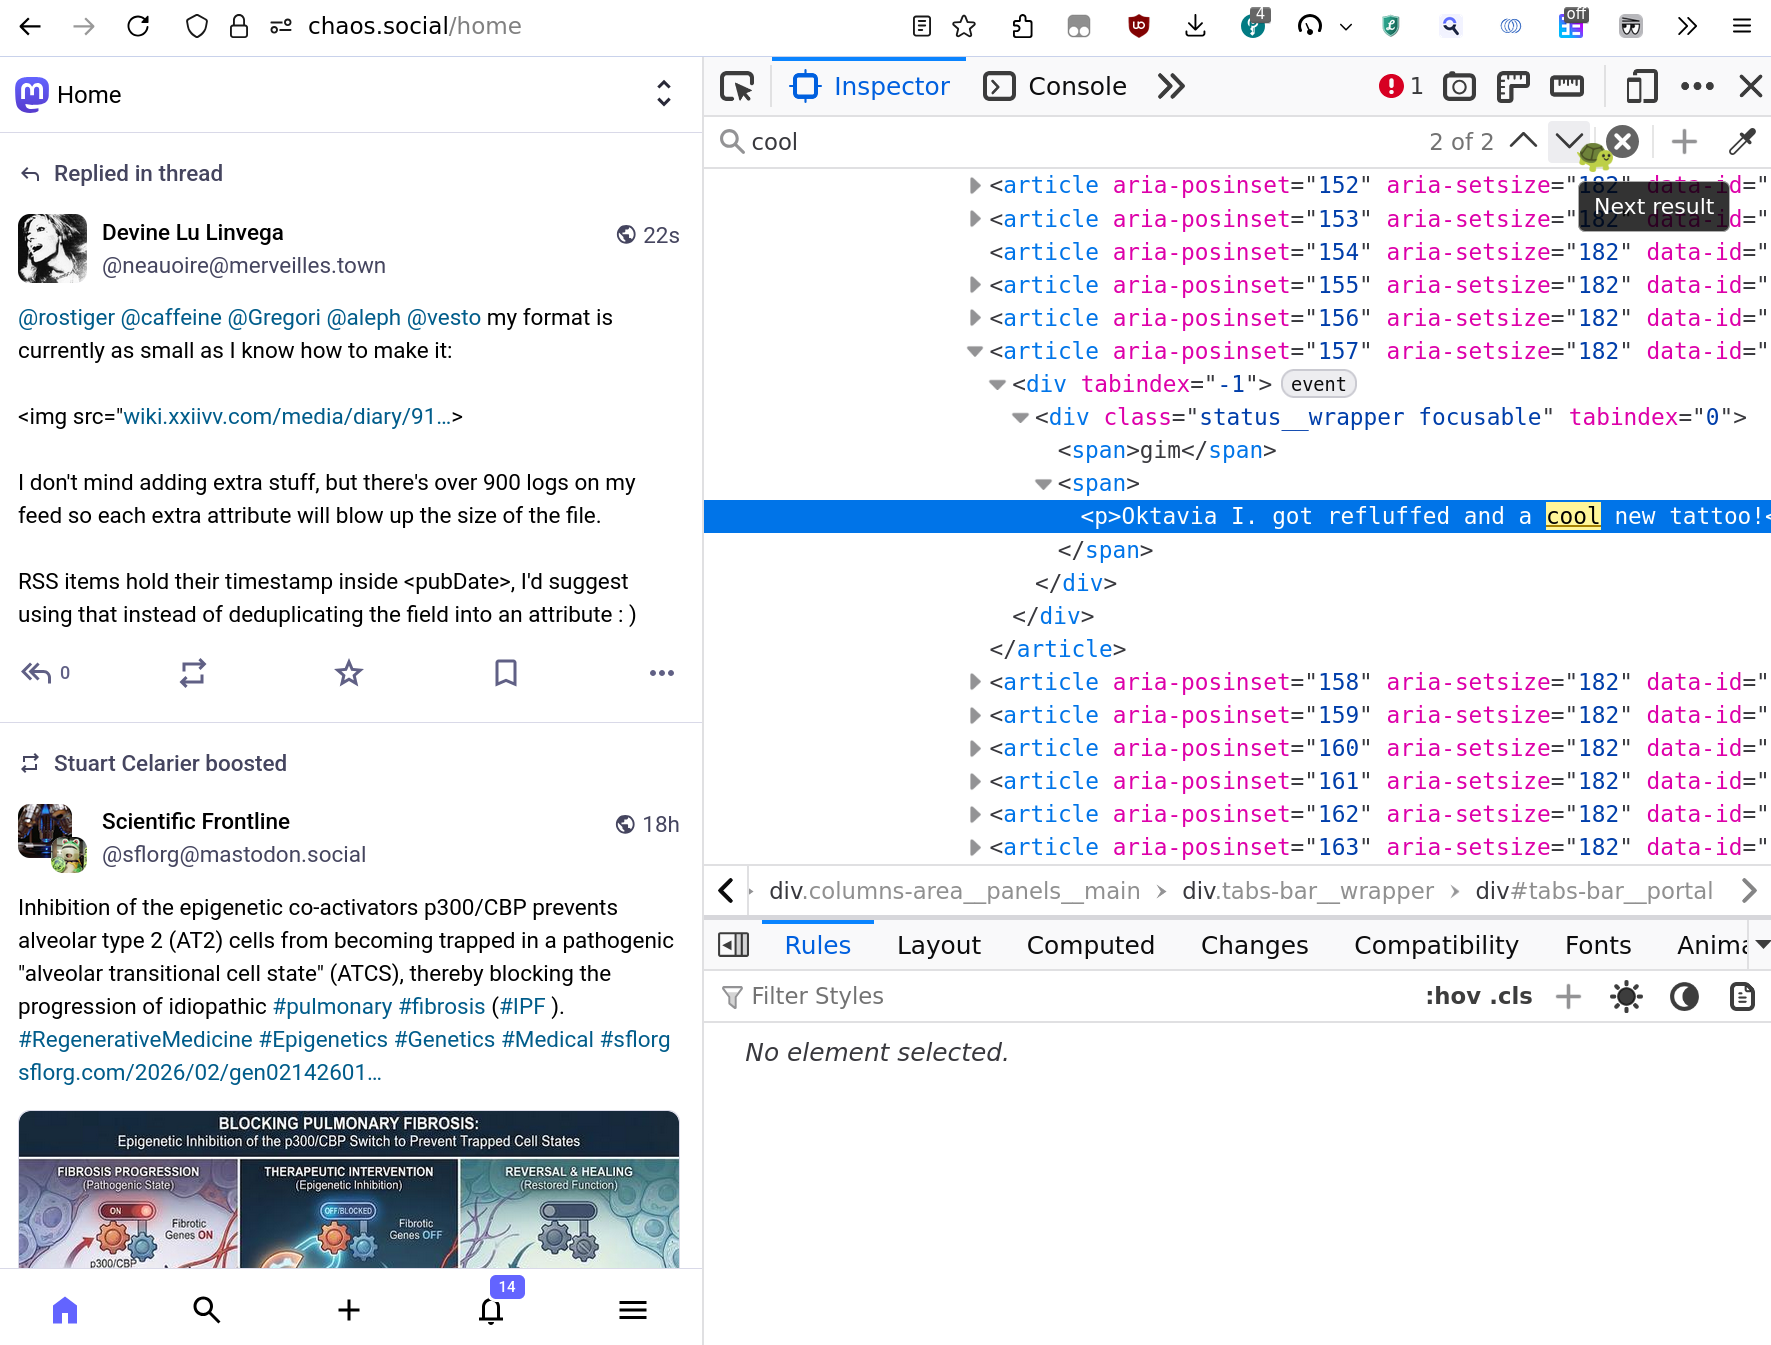
Task: Open notifications bell with 14 badge
Action: click(491, 1310)
